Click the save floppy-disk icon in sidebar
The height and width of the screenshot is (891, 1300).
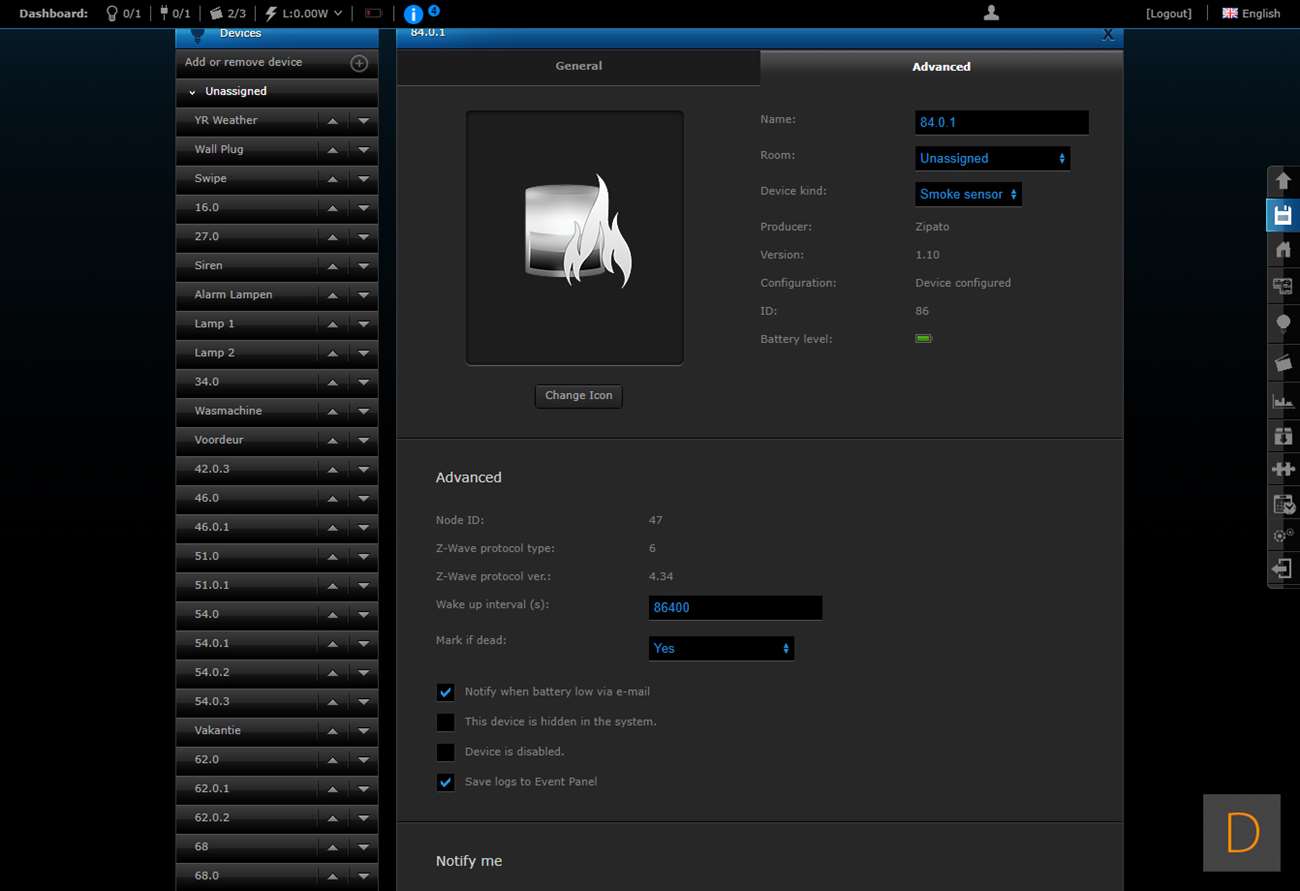coord(1283,216)
